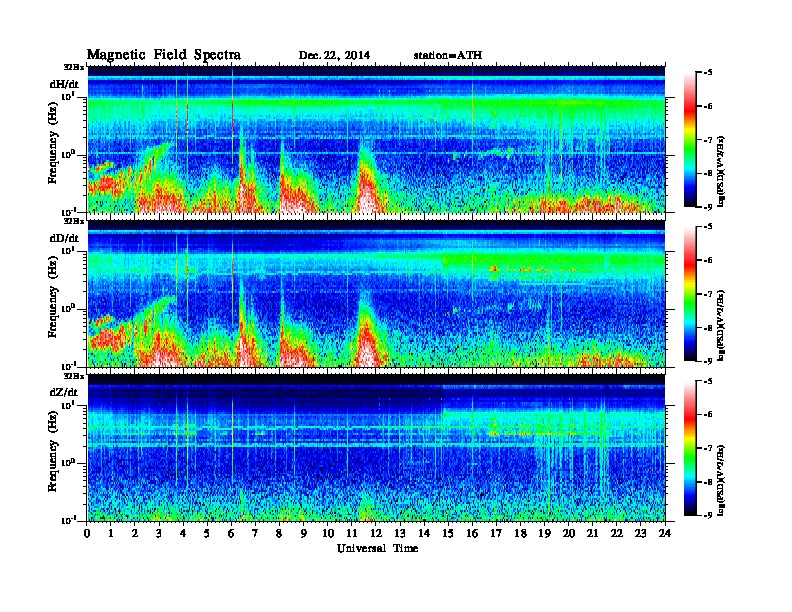Click hour label 15 on the time axis
This screenshot has height=612, width=792.
pyautogui.click(x=448, y=533)
